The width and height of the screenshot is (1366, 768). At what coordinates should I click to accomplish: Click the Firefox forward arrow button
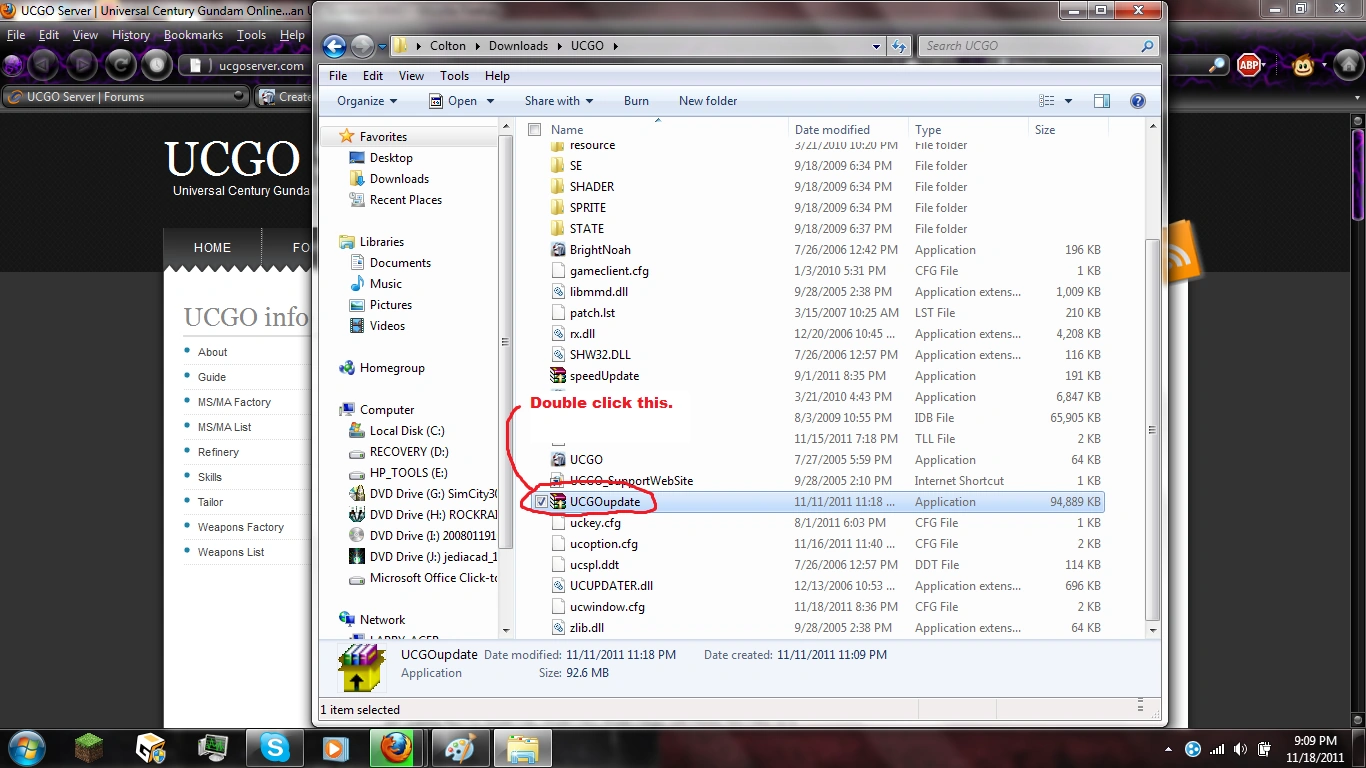click(81, 66)
